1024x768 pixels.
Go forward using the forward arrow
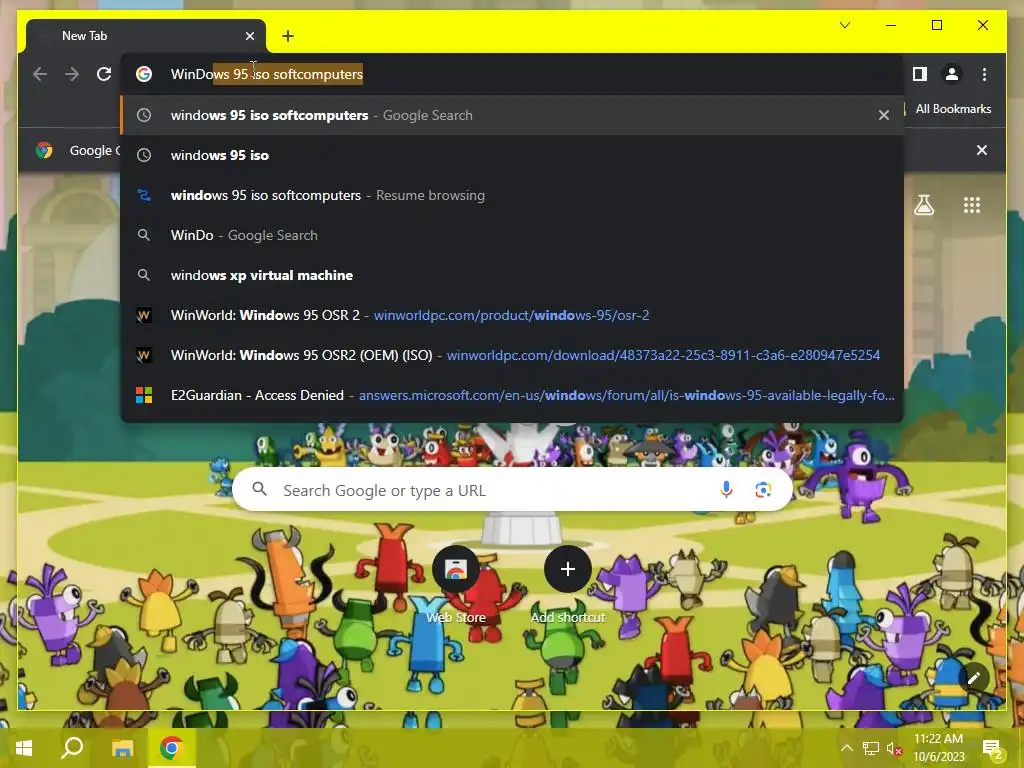tap(72, 74)
